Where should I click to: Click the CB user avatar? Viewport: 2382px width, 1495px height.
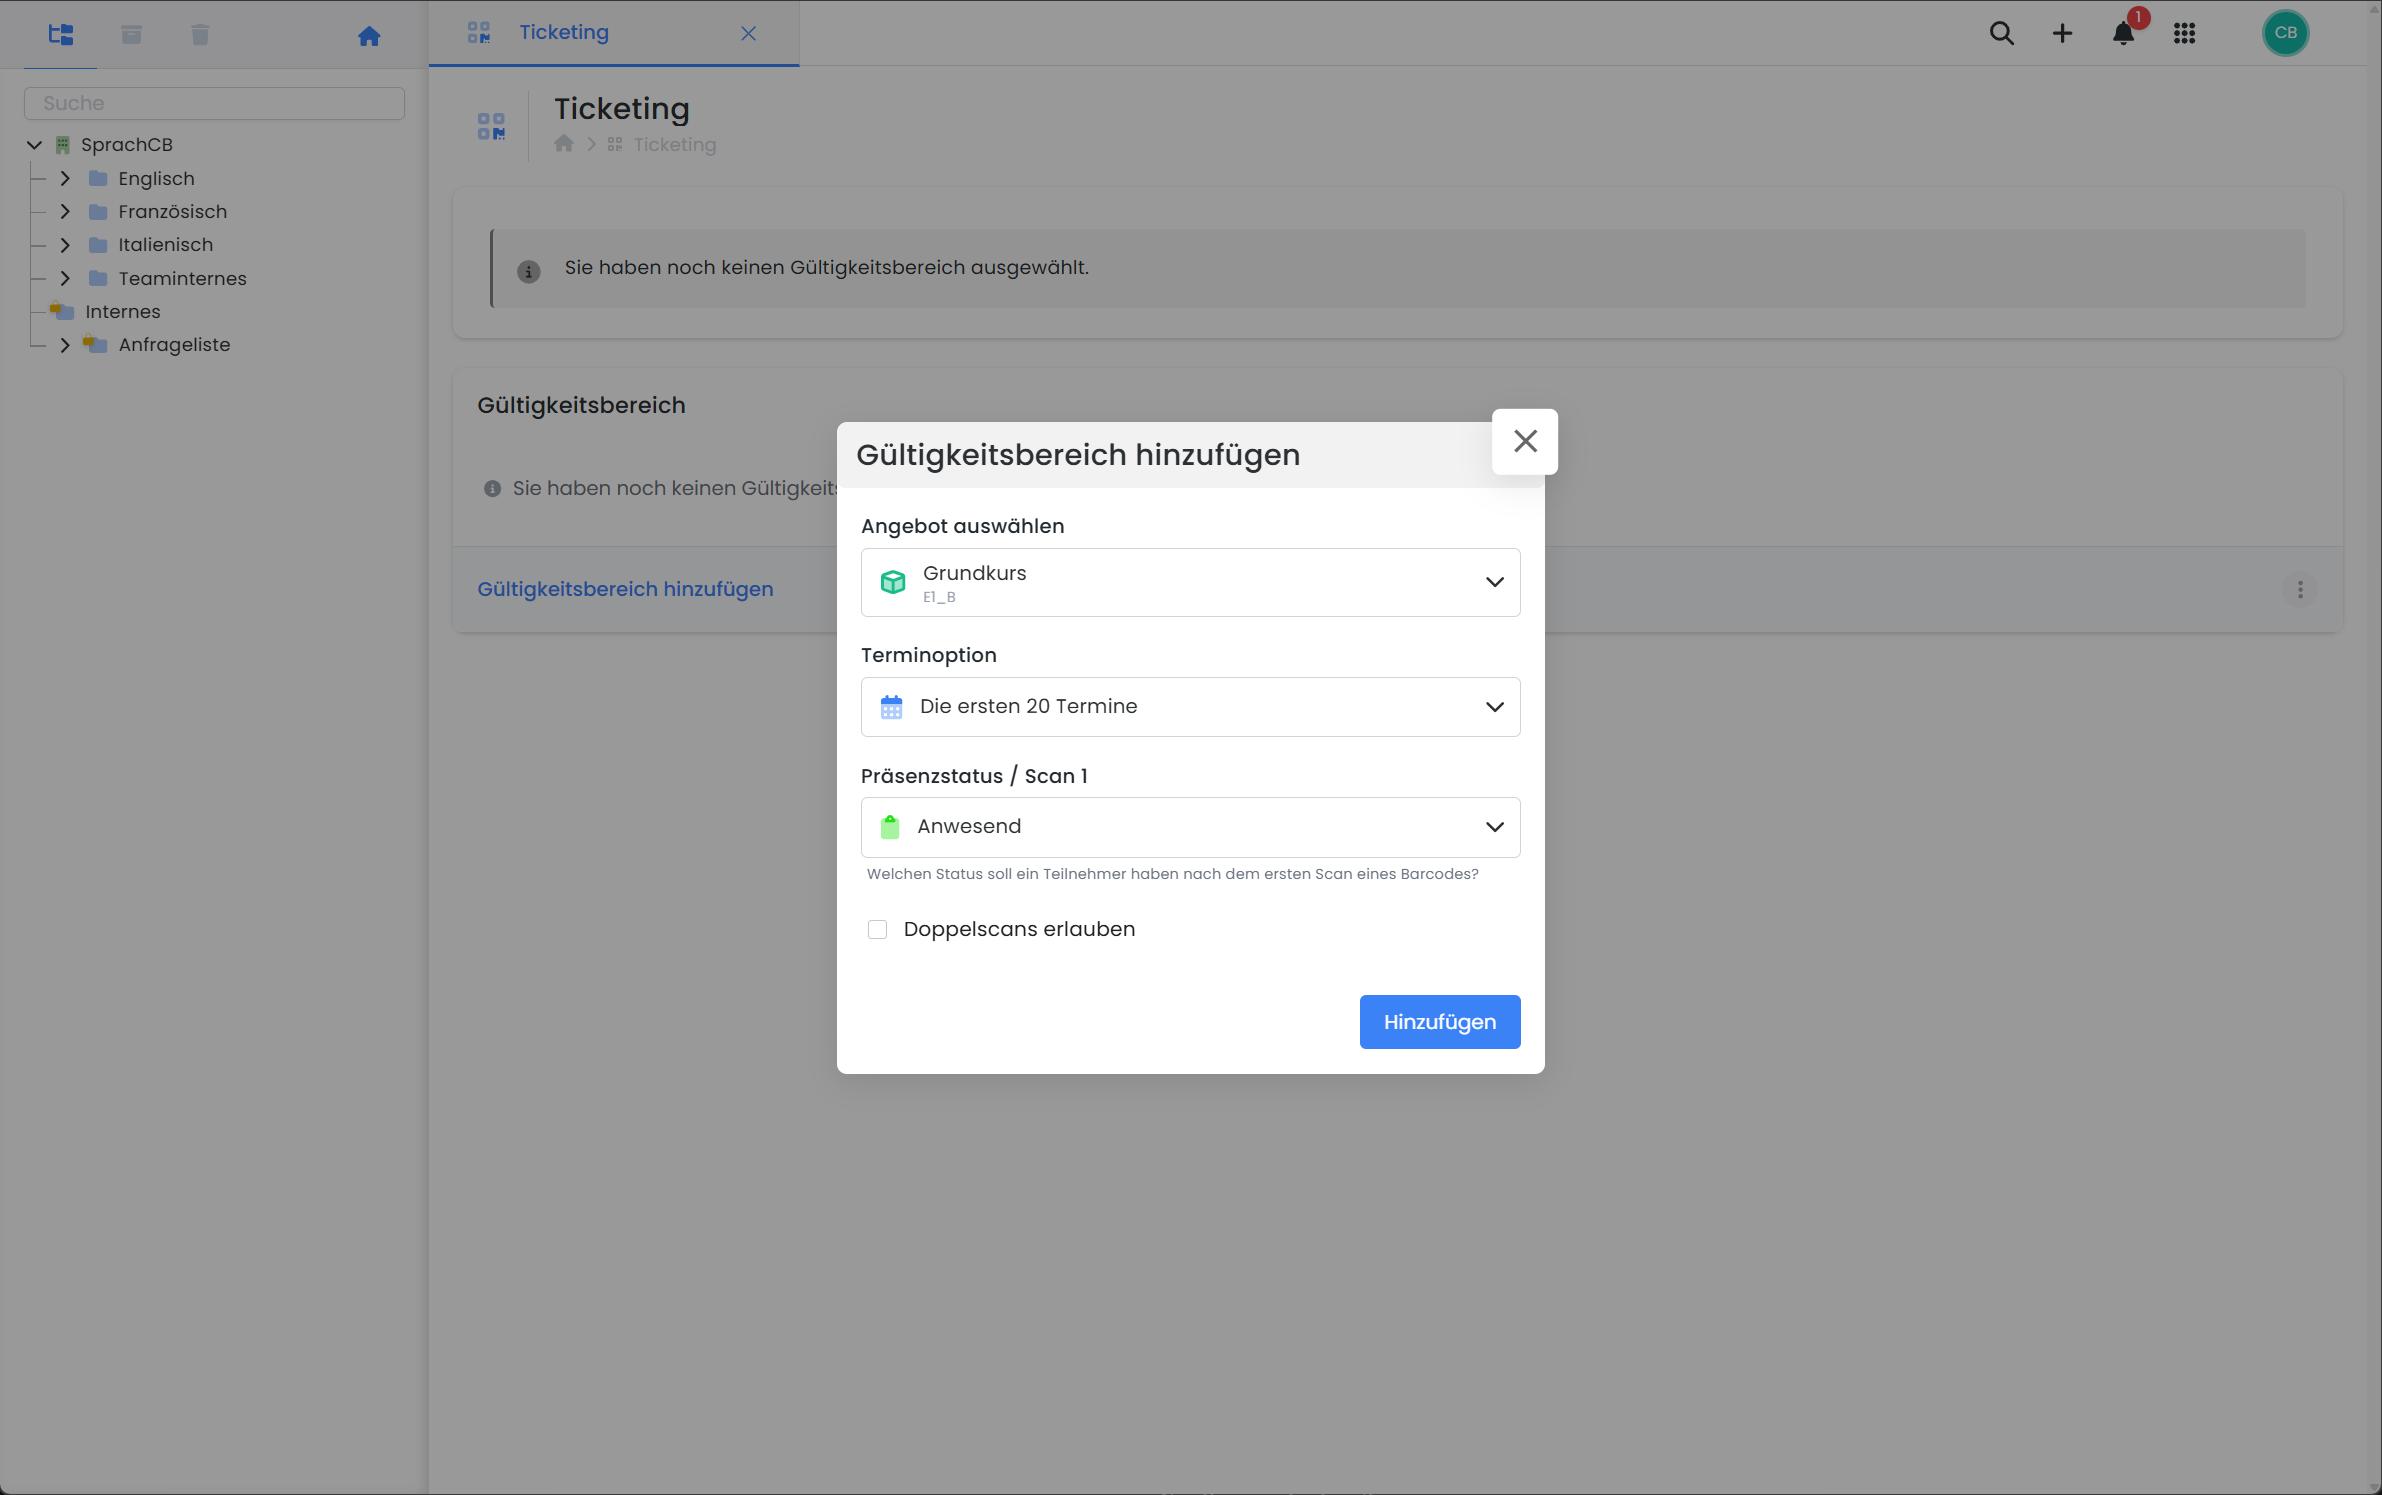(2285, 33)
